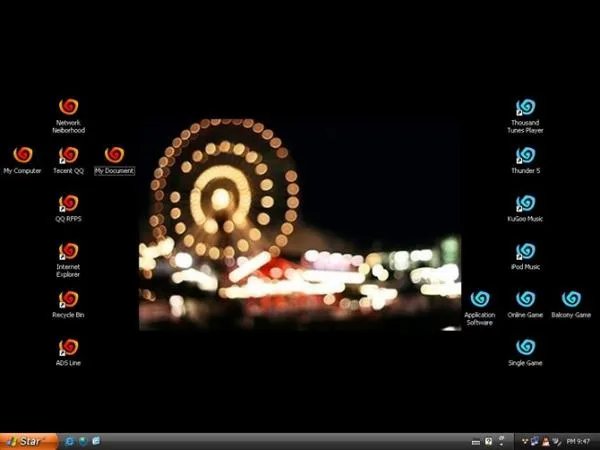Open the Balcony Game folder icon
600x450 pixels.
571,300
